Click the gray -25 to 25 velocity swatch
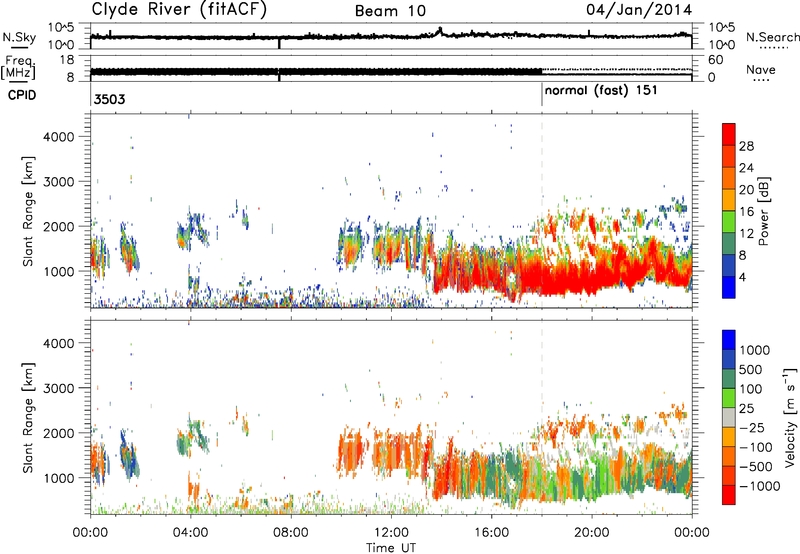The image size is (800, 554). (729, 418)
